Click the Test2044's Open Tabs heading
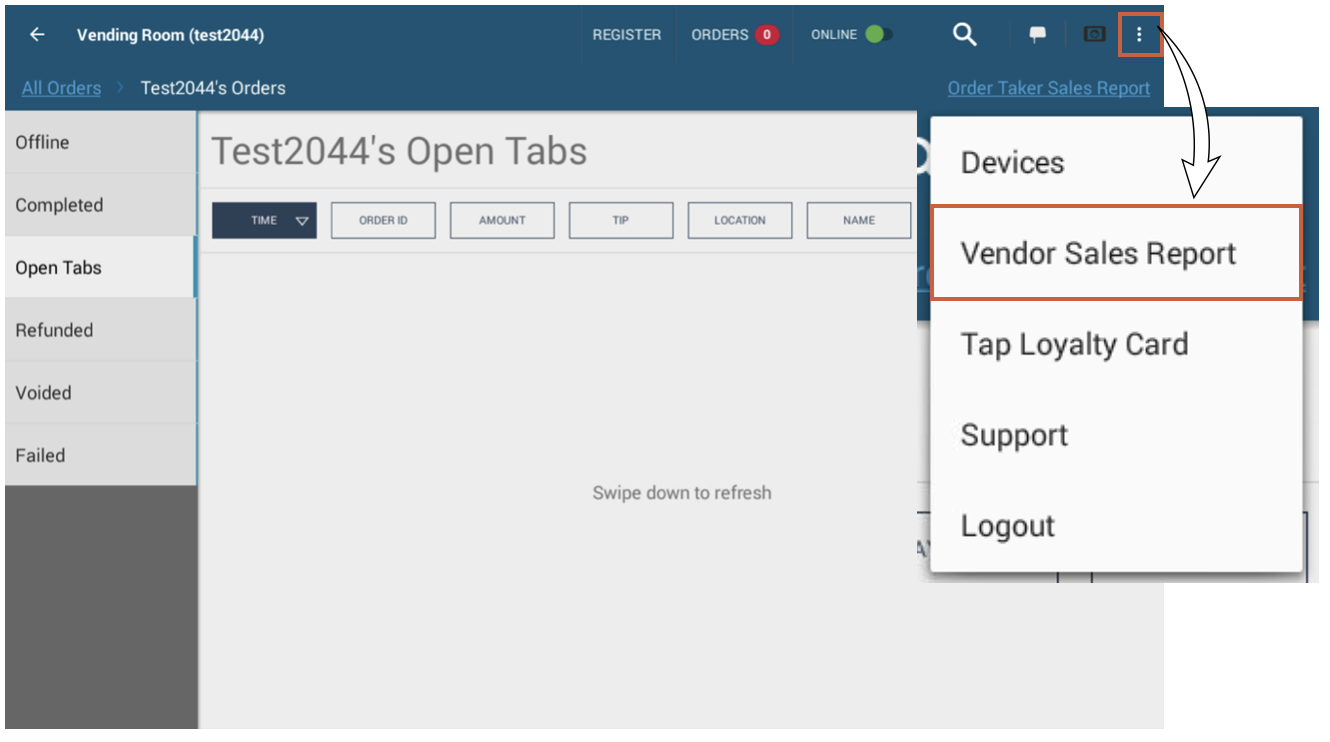1330x742 pixels. (x=399, y=151)
